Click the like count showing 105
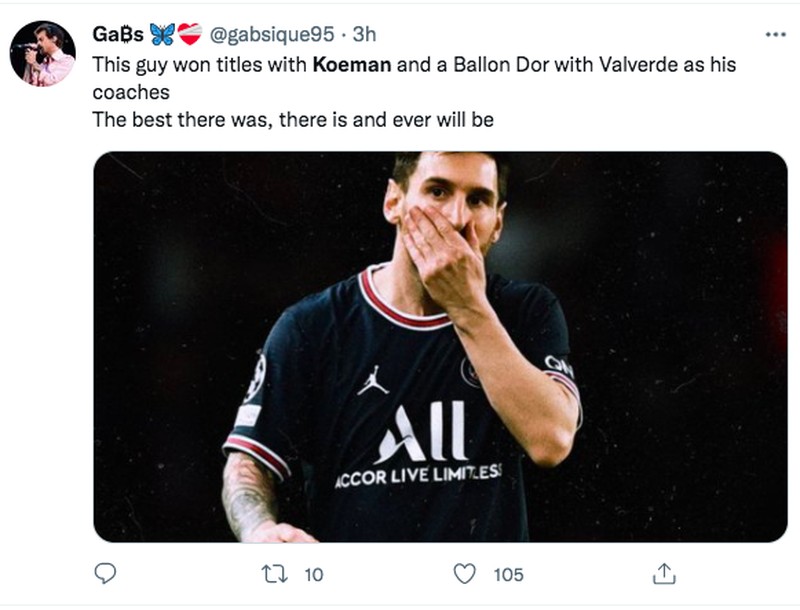 tap(507, 572)
